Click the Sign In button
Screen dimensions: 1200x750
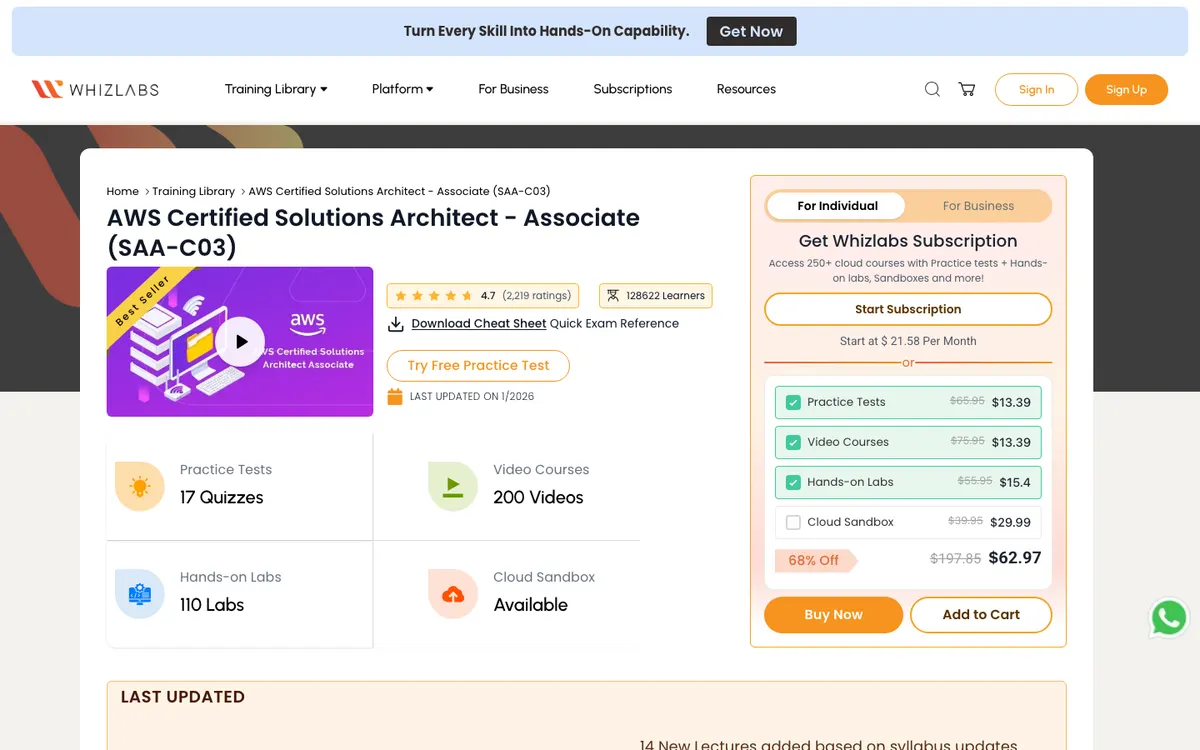coord(1036,89)
